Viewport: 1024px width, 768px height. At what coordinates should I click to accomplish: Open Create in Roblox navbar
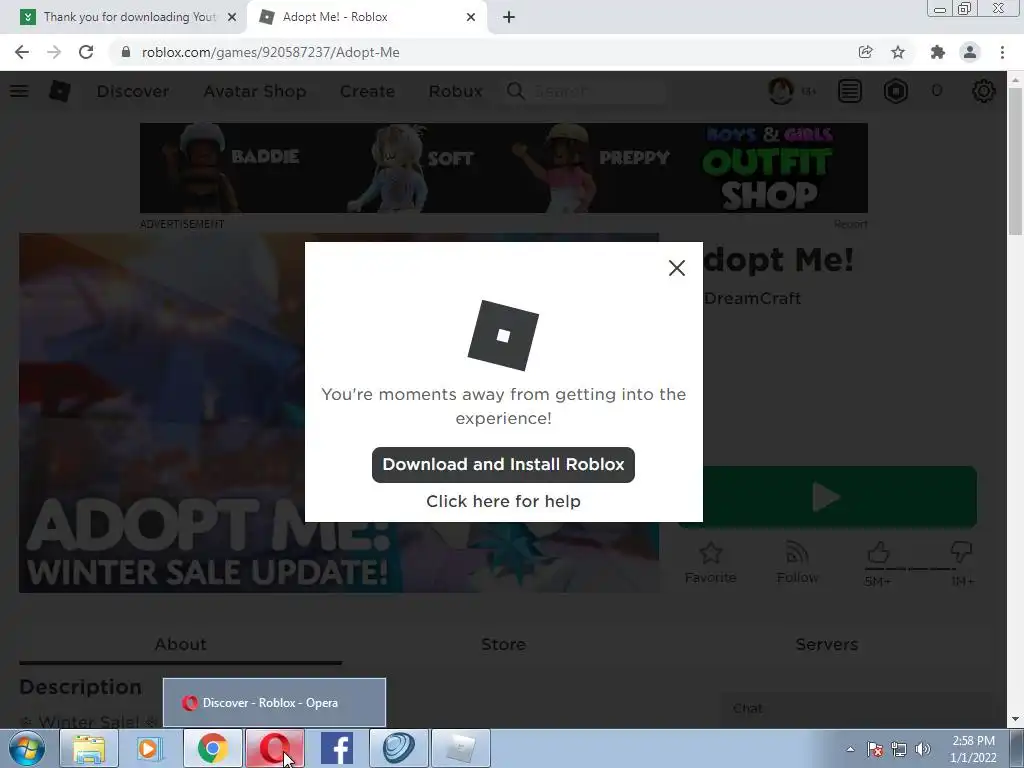click(x=367, y=91)
